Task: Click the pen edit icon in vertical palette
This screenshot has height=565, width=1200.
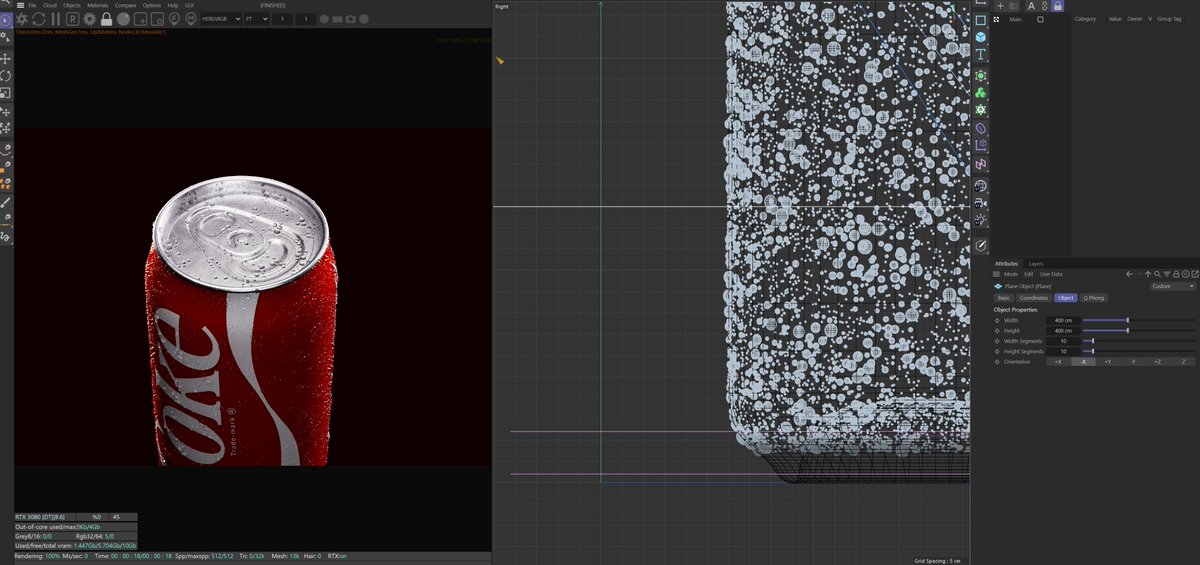Action: [981, 245]
